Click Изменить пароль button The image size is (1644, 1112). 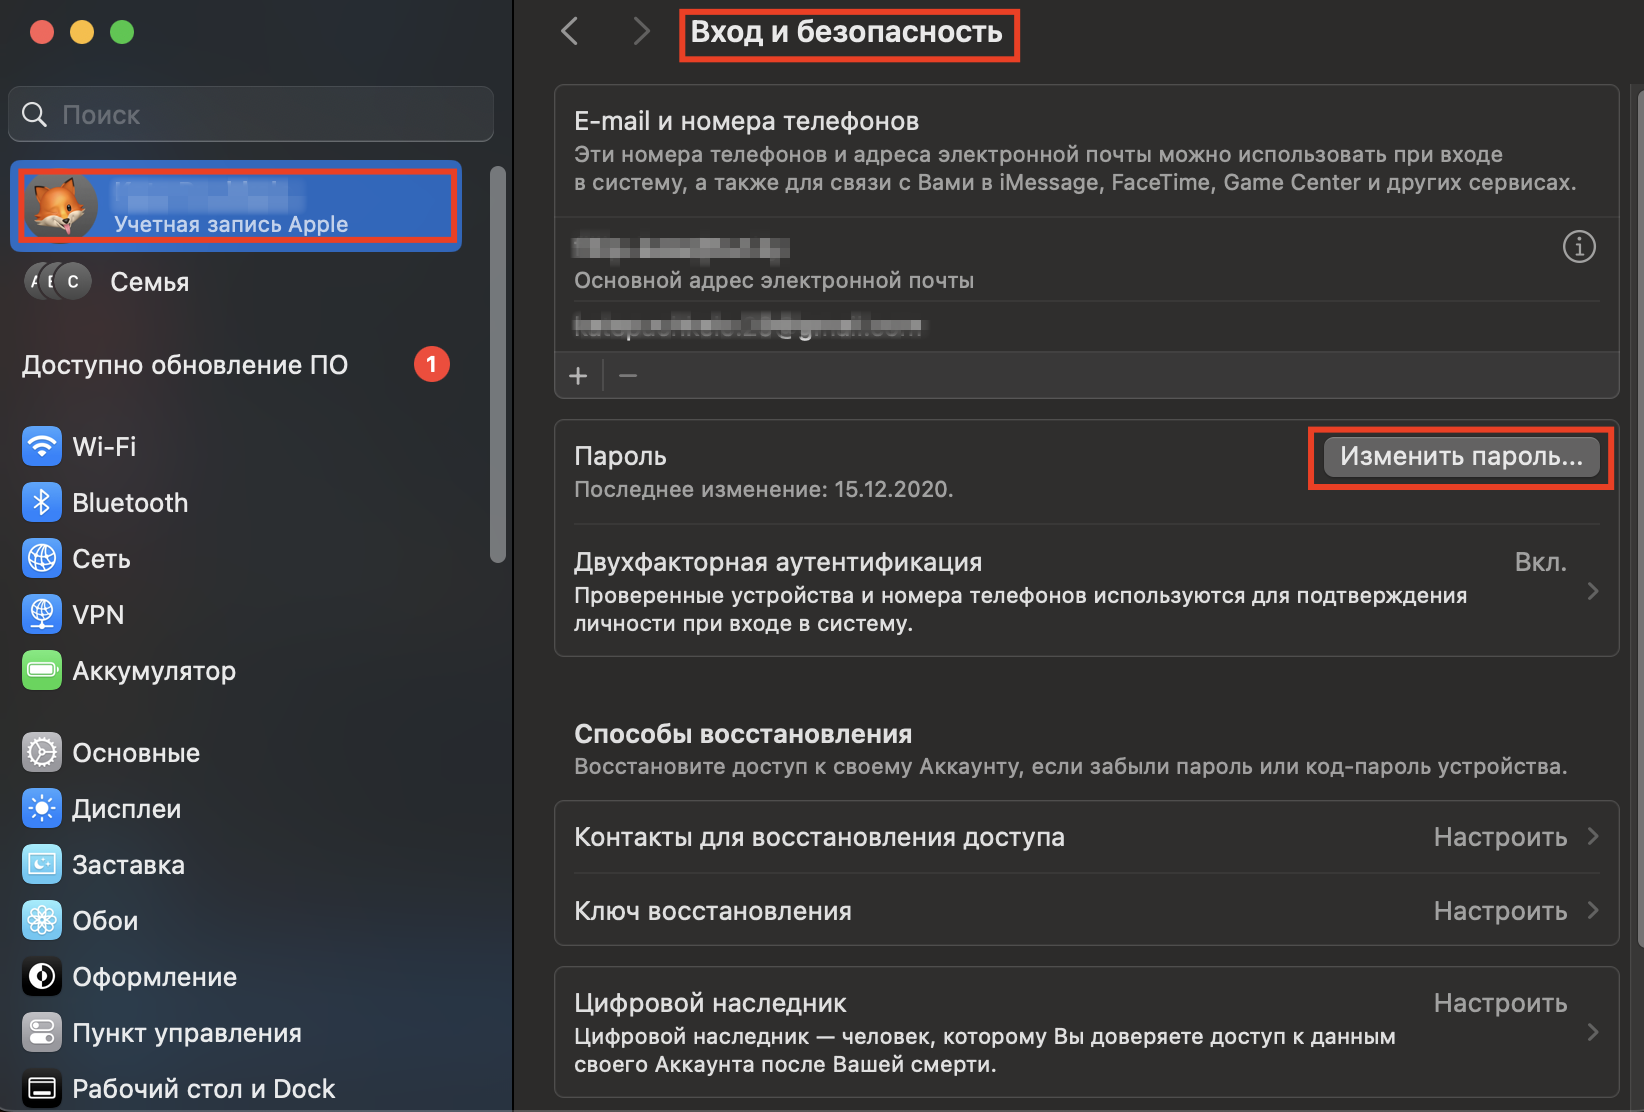[x=1460, y=457]
